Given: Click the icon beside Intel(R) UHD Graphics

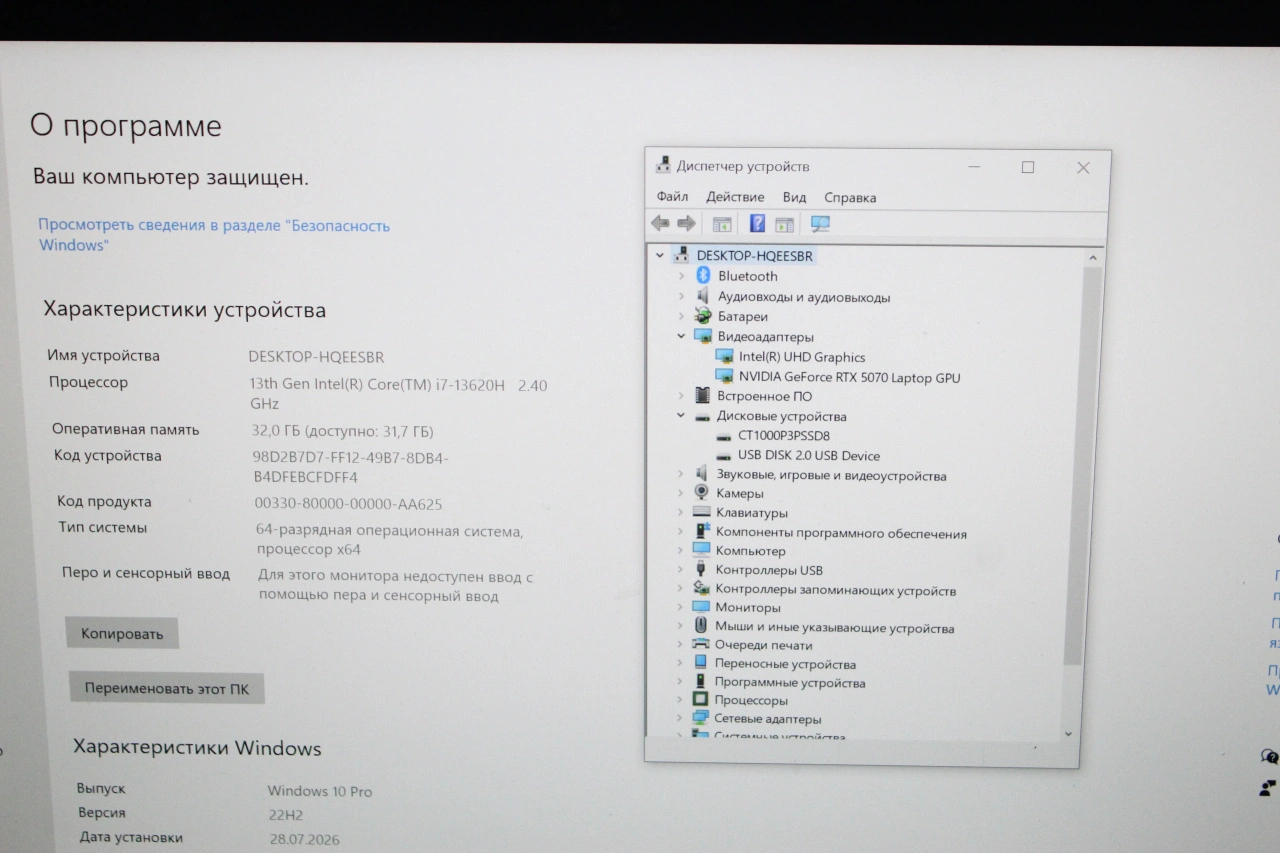Looking at the screenshot, I should pyautogui.click(x=725, y=356).
